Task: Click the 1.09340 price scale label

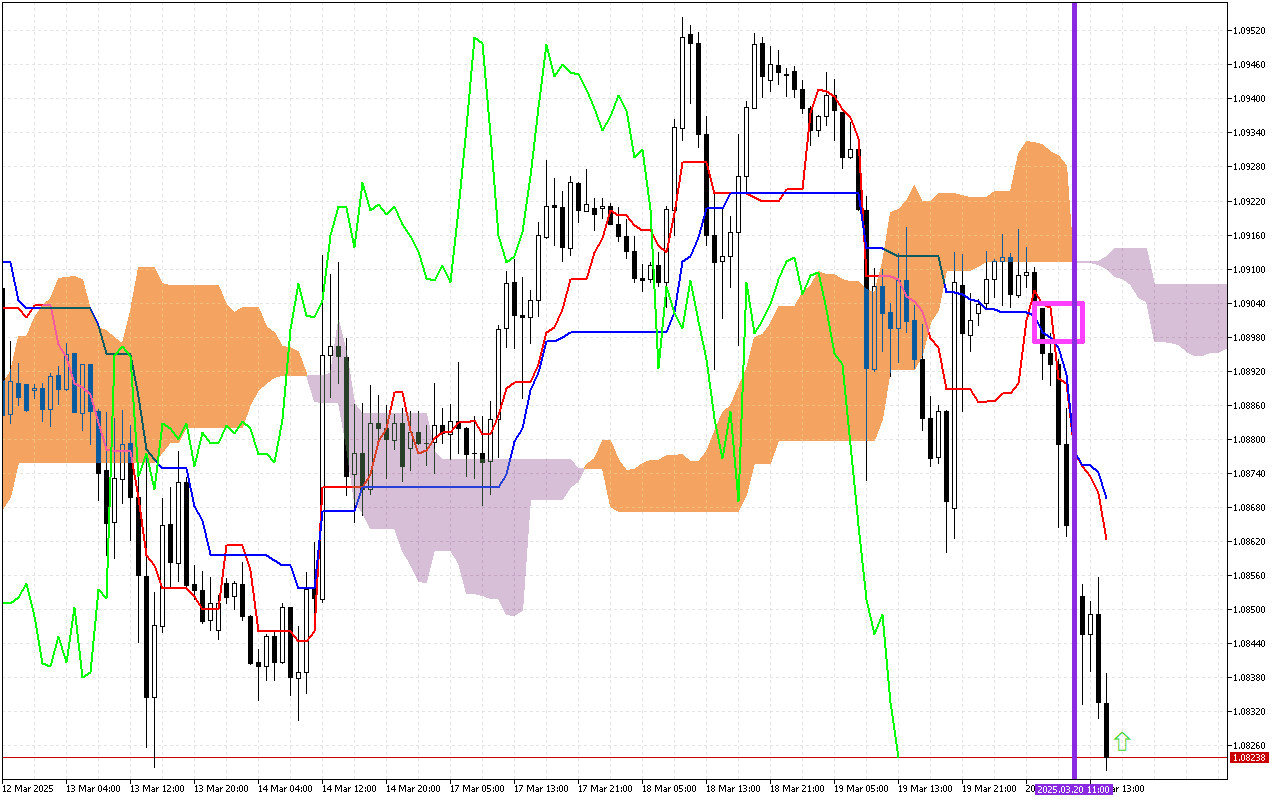Action: [1251, 132]
